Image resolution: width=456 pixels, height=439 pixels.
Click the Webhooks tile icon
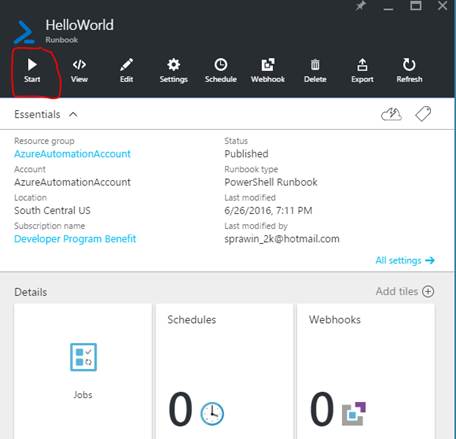pyautogui.click(x=354, y=414)
